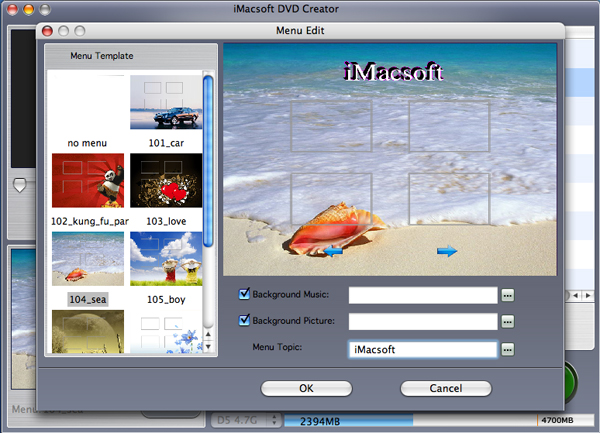Select the top-right chapter frame in preview
The height and width of the screenshot is (433, 600).
pos(449,126)
